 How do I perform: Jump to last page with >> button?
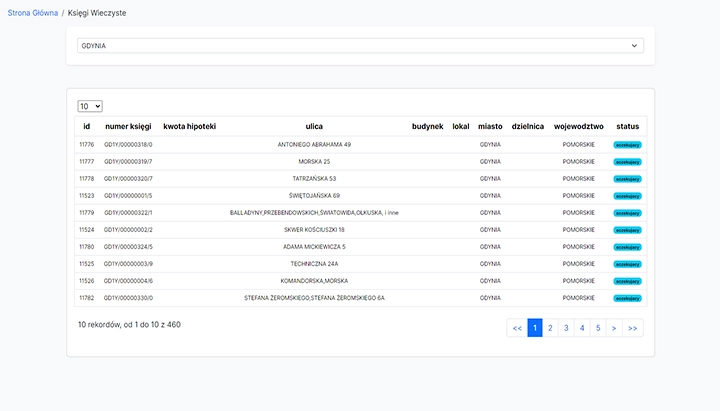pos(632,328)
